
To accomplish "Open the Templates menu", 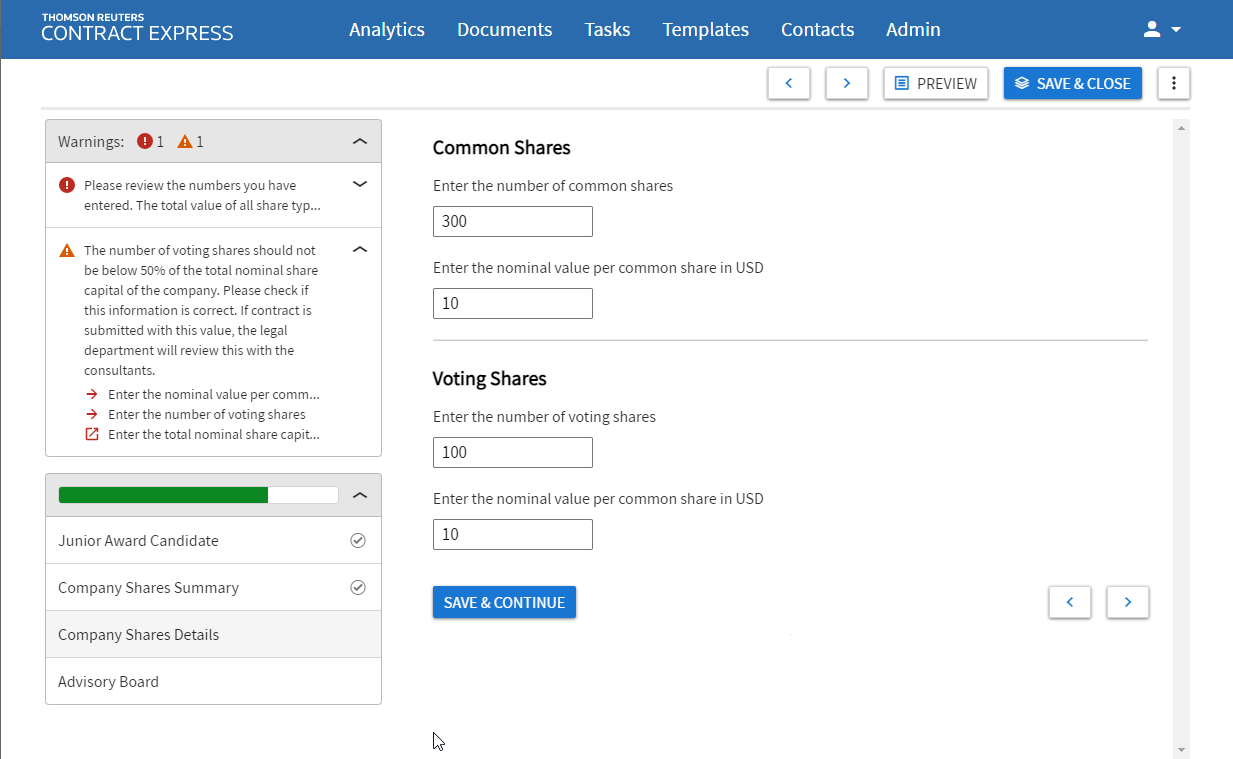I will pos(705,29).
